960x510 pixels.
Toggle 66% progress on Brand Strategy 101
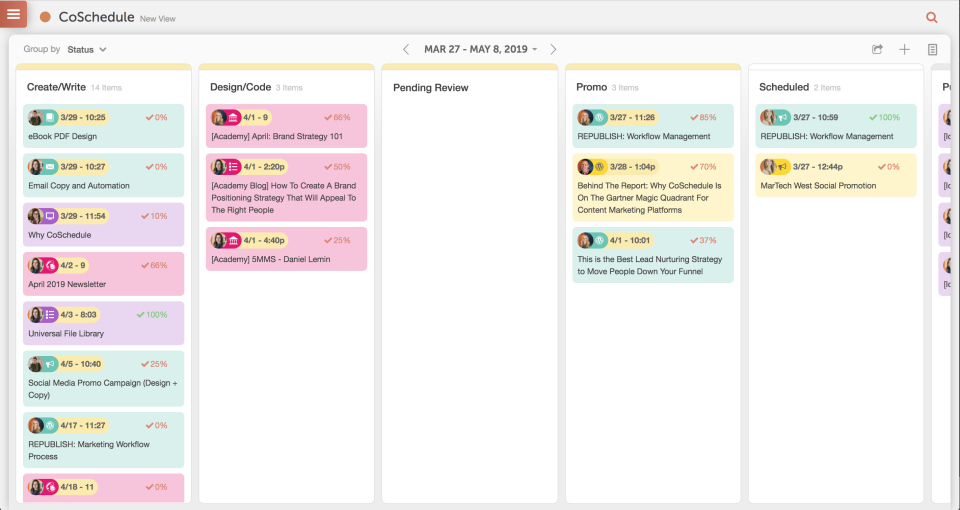pyautogui.click(x=337, y=118)
